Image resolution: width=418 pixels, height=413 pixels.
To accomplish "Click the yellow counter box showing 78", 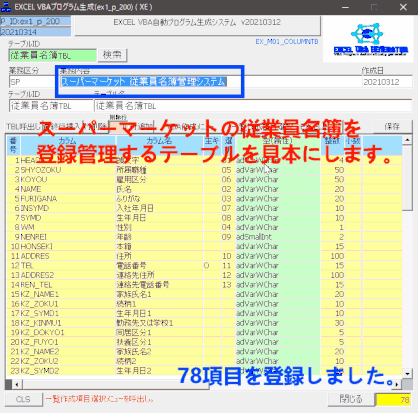I will pos(394,400).
